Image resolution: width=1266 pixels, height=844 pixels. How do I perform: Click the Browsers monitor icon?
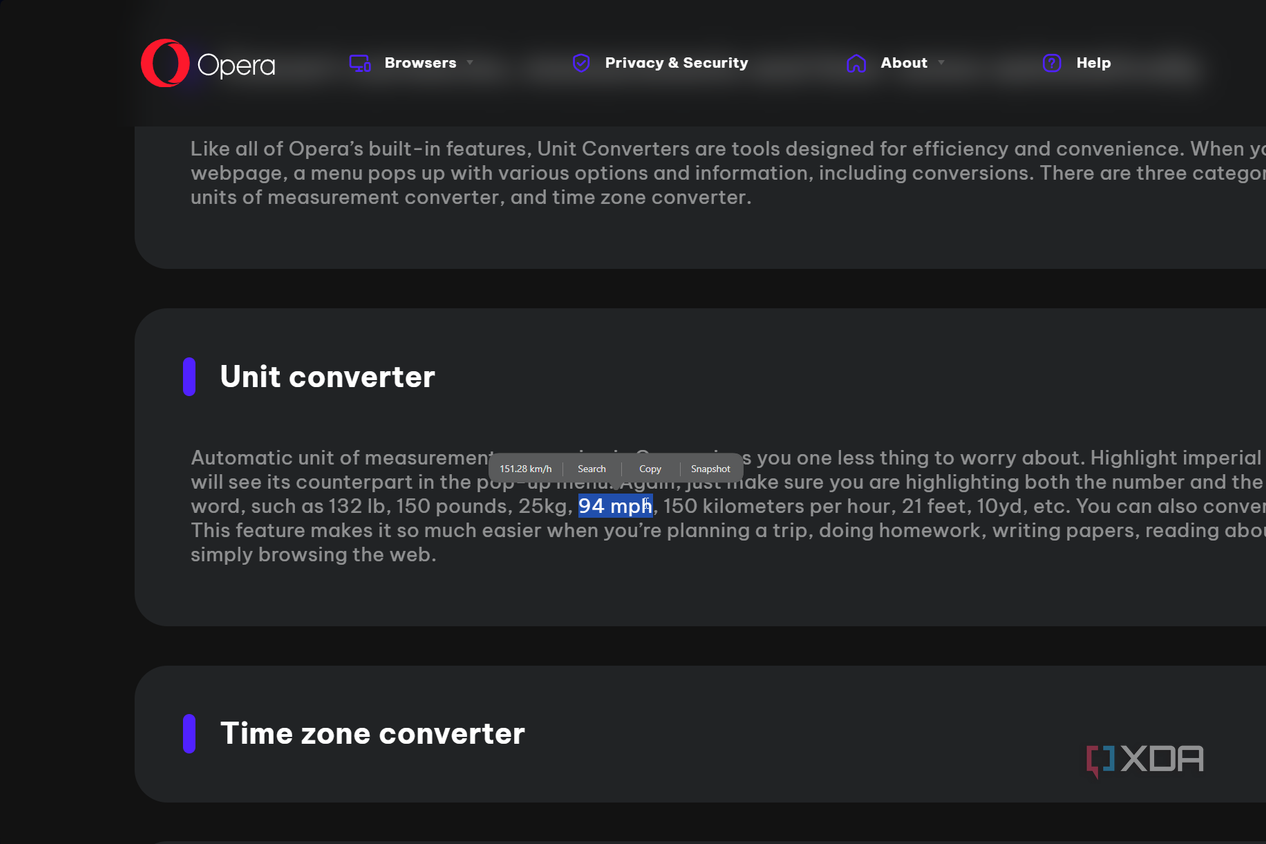click(x=360, y=63)
